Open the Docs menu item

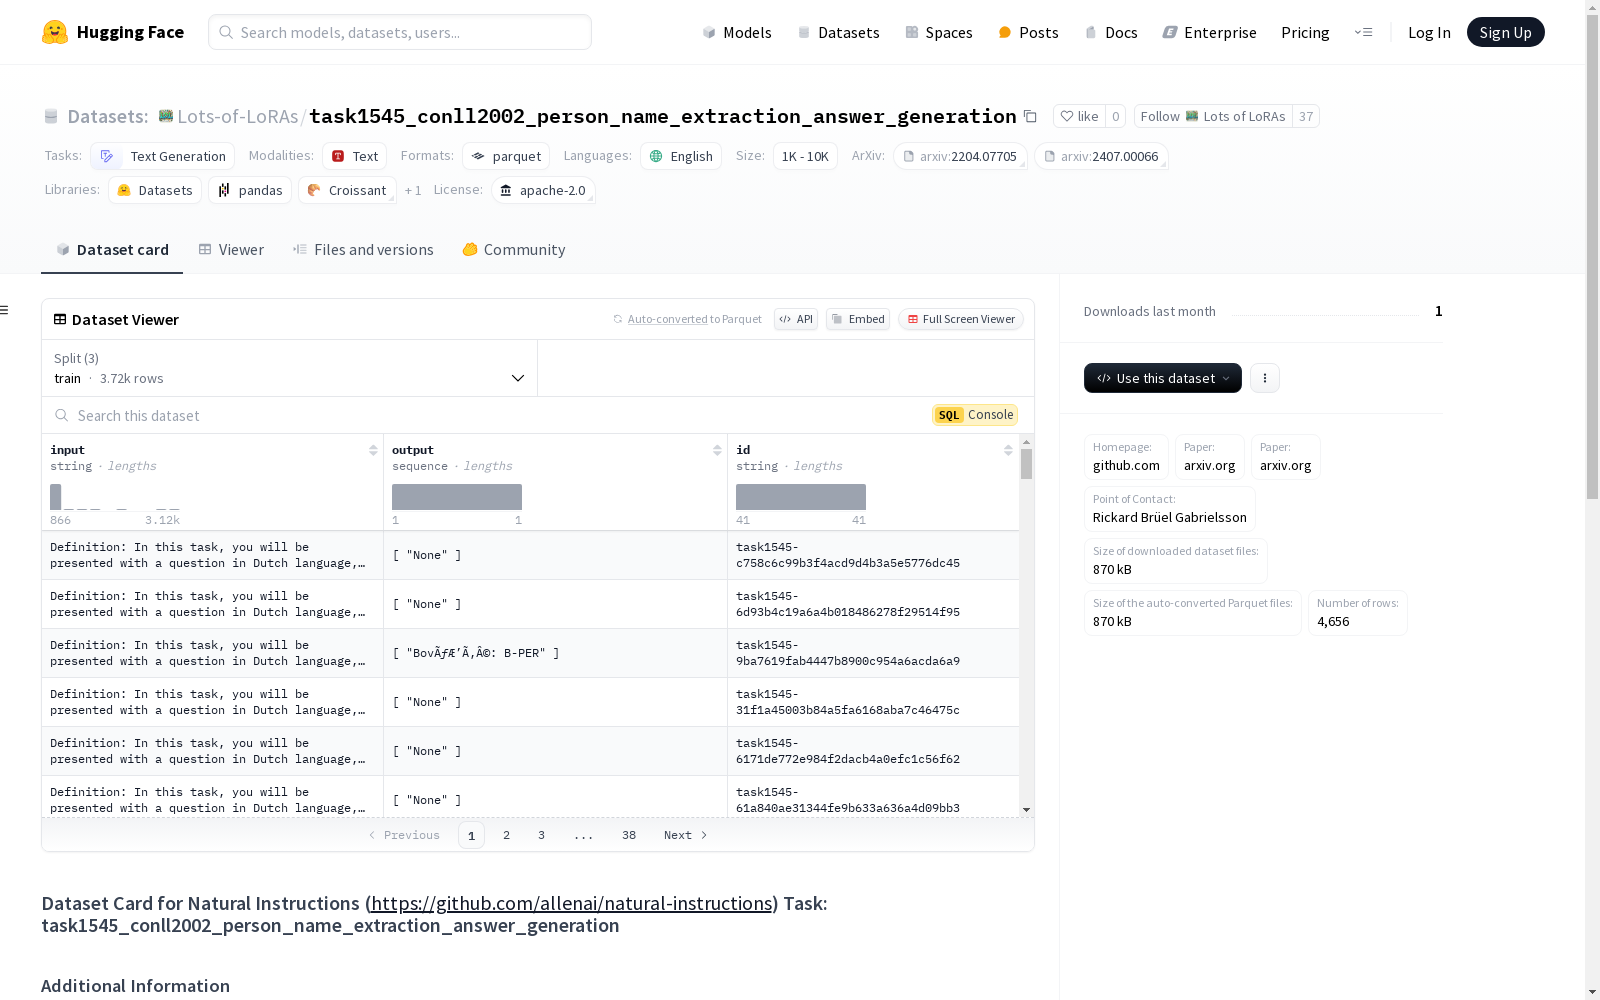[x=1111, y=32]
